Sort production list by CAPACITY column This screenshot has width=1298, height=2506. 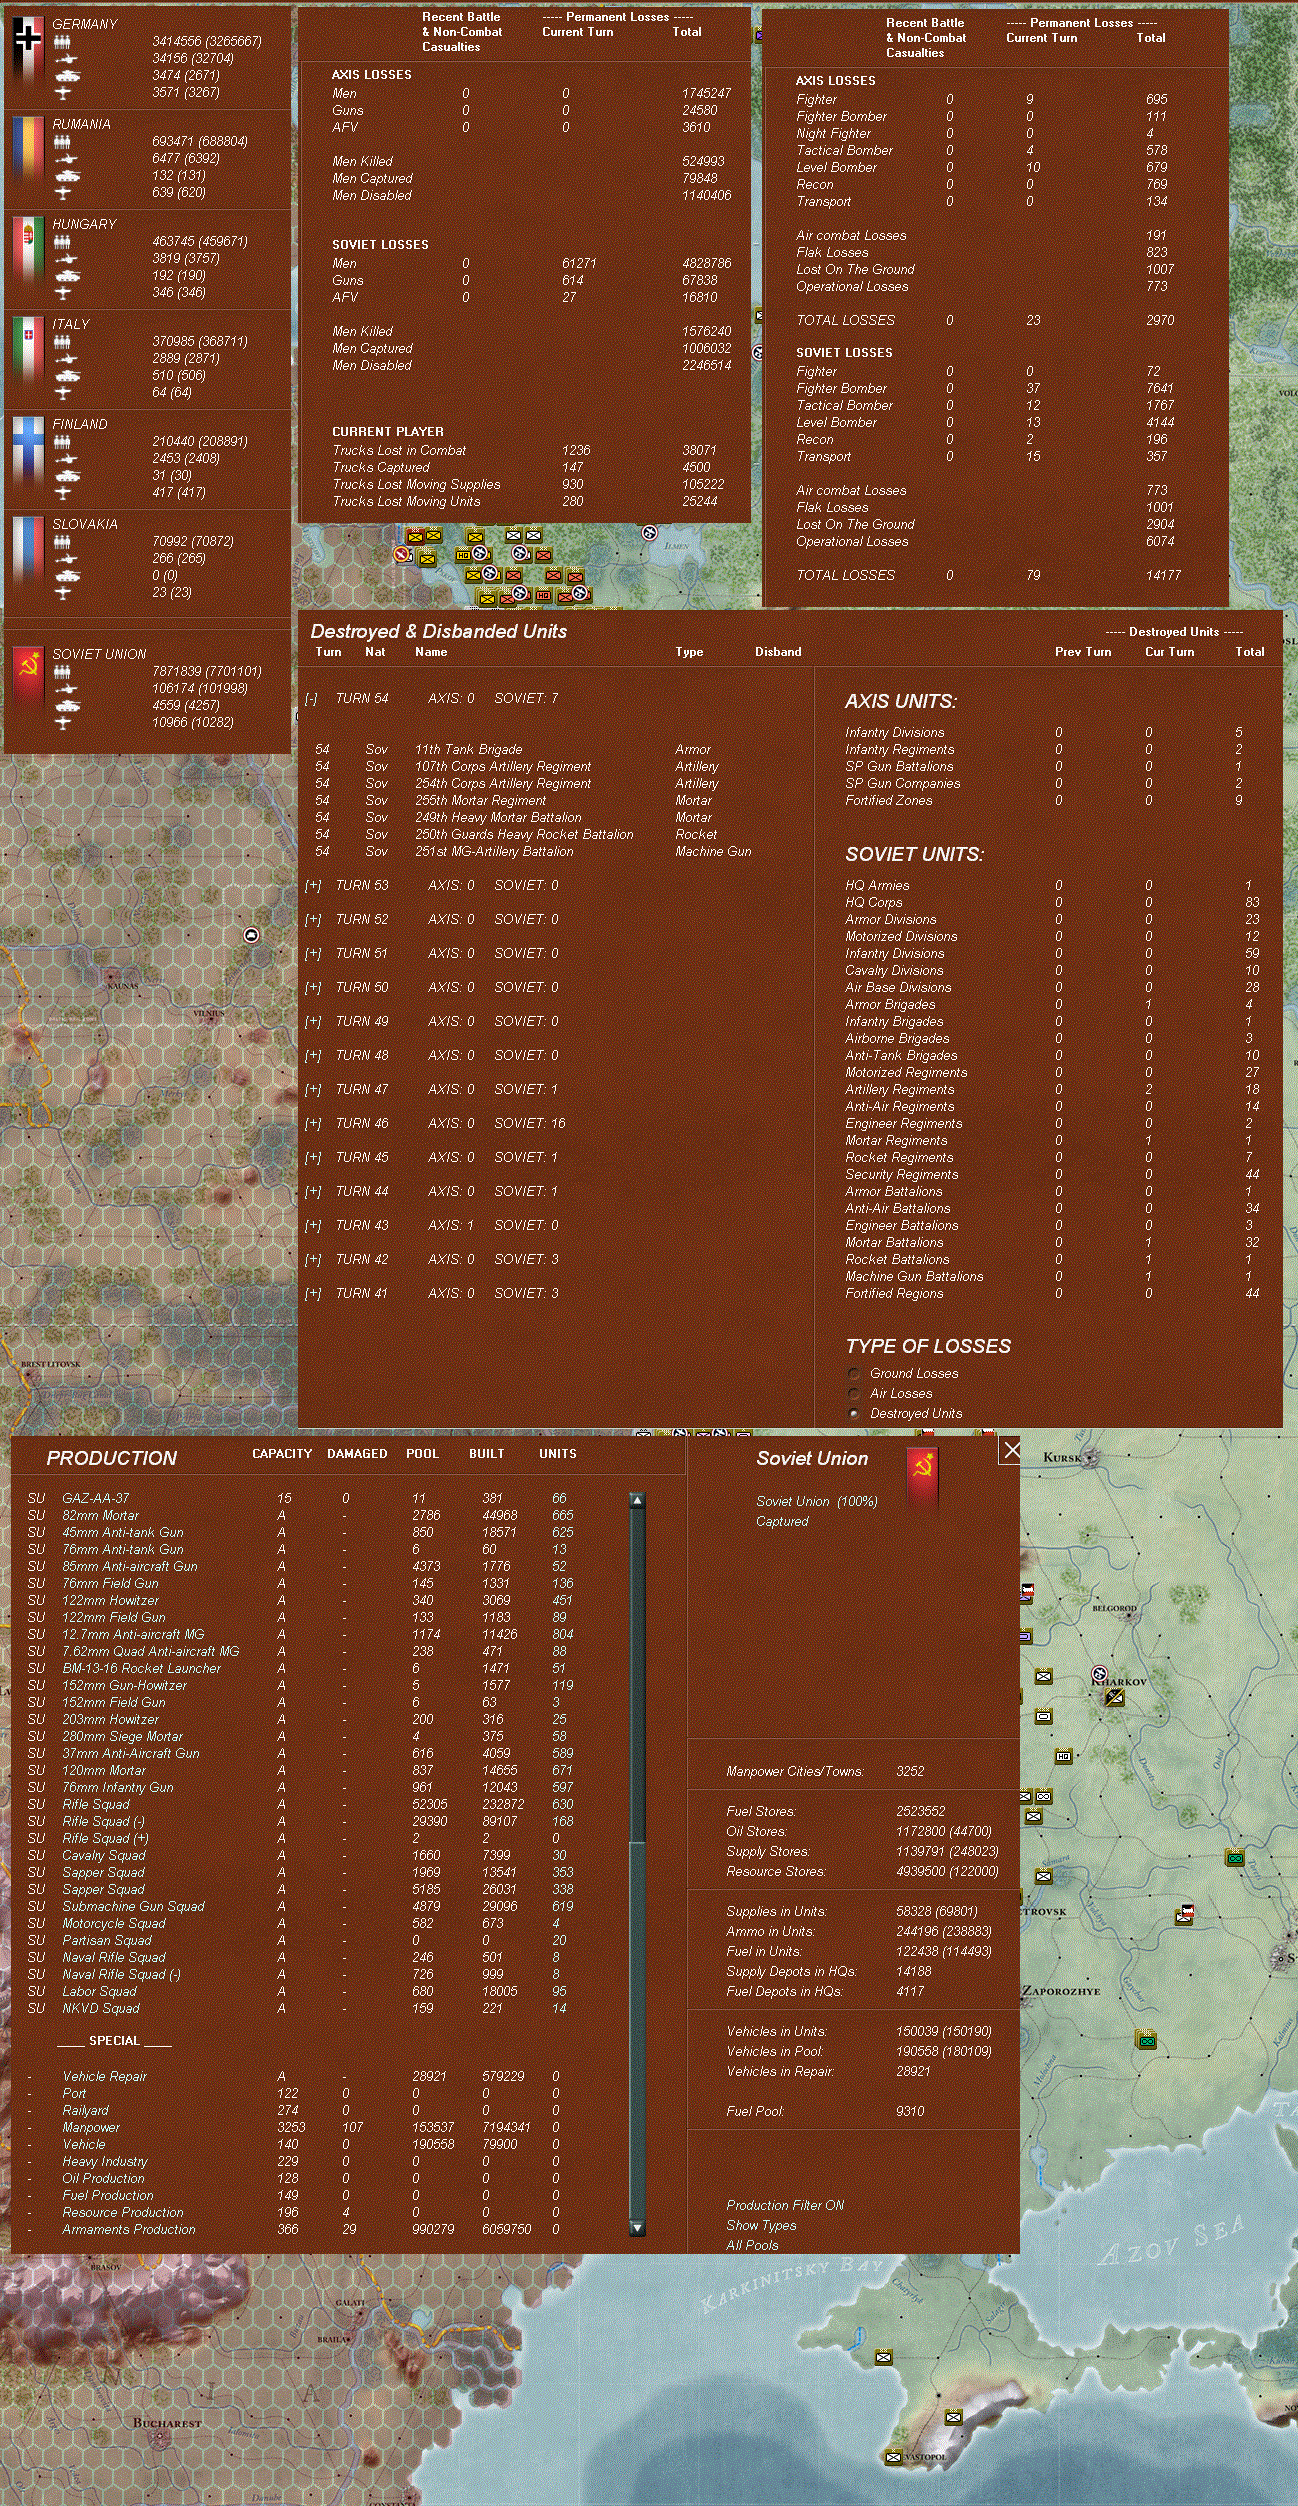pos(282,1454)
